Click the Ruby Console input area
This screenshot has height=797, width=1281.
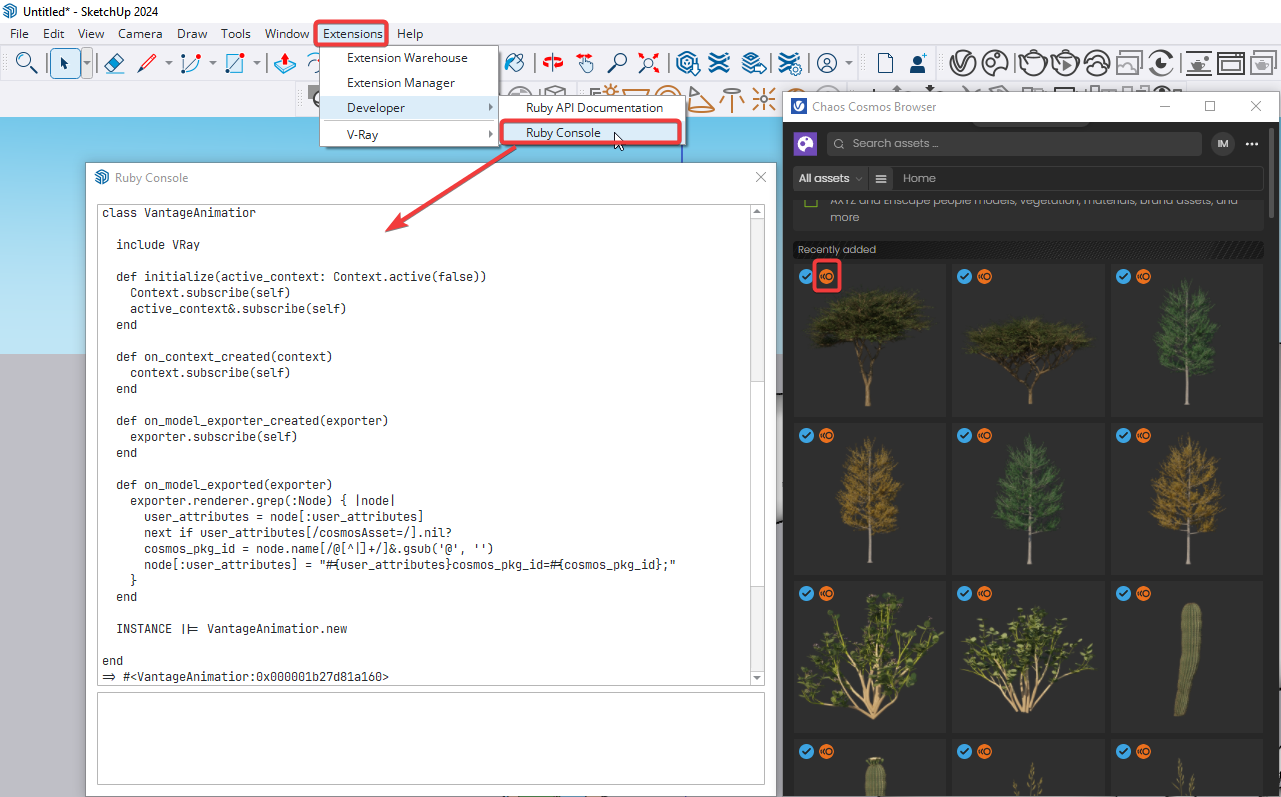(431, 738)
